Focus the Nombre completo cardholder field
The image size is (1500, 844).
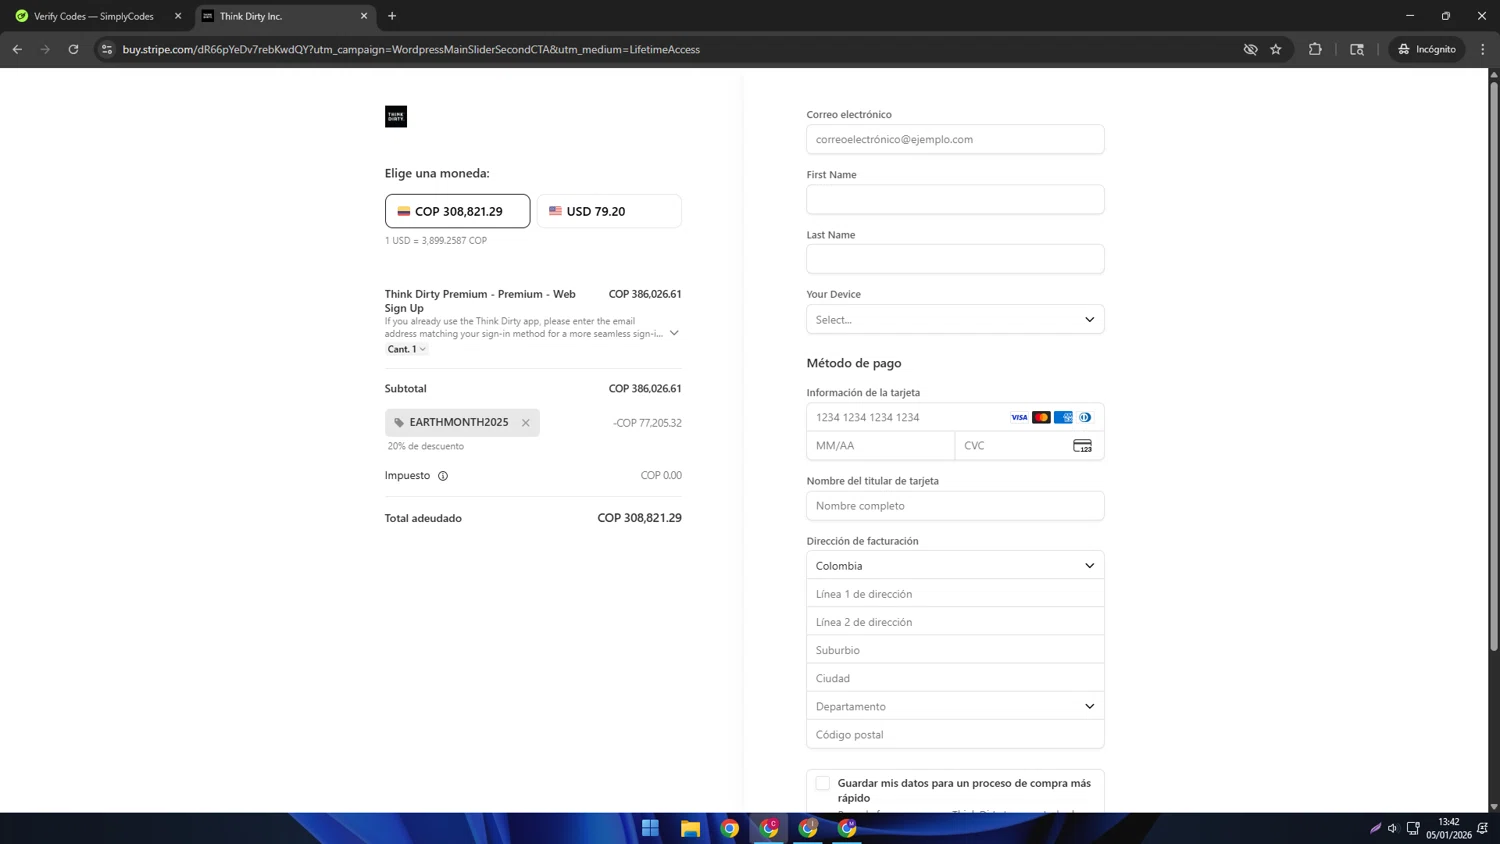coord(955,505)
